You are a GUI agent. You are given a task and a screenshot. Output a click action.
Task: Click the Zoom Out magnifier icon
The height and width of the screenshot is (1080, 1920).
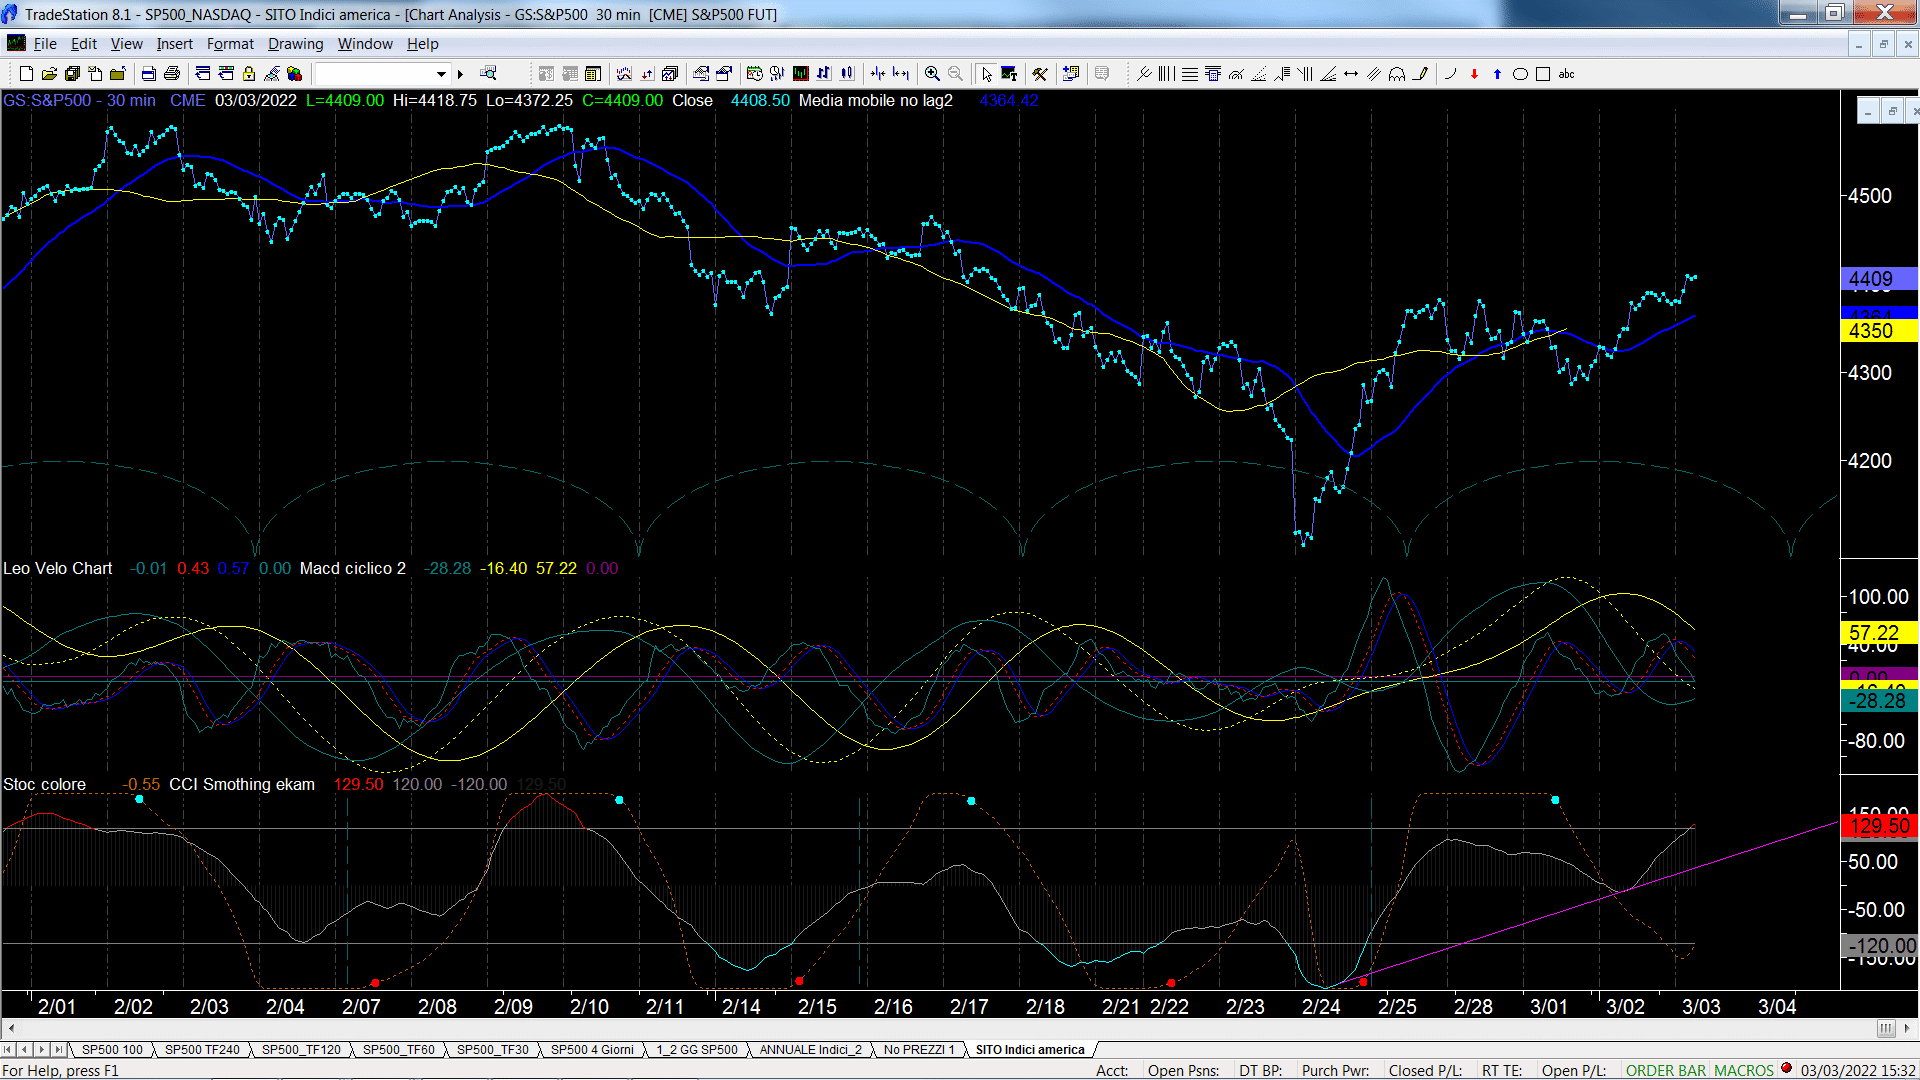tap(955, 74)
